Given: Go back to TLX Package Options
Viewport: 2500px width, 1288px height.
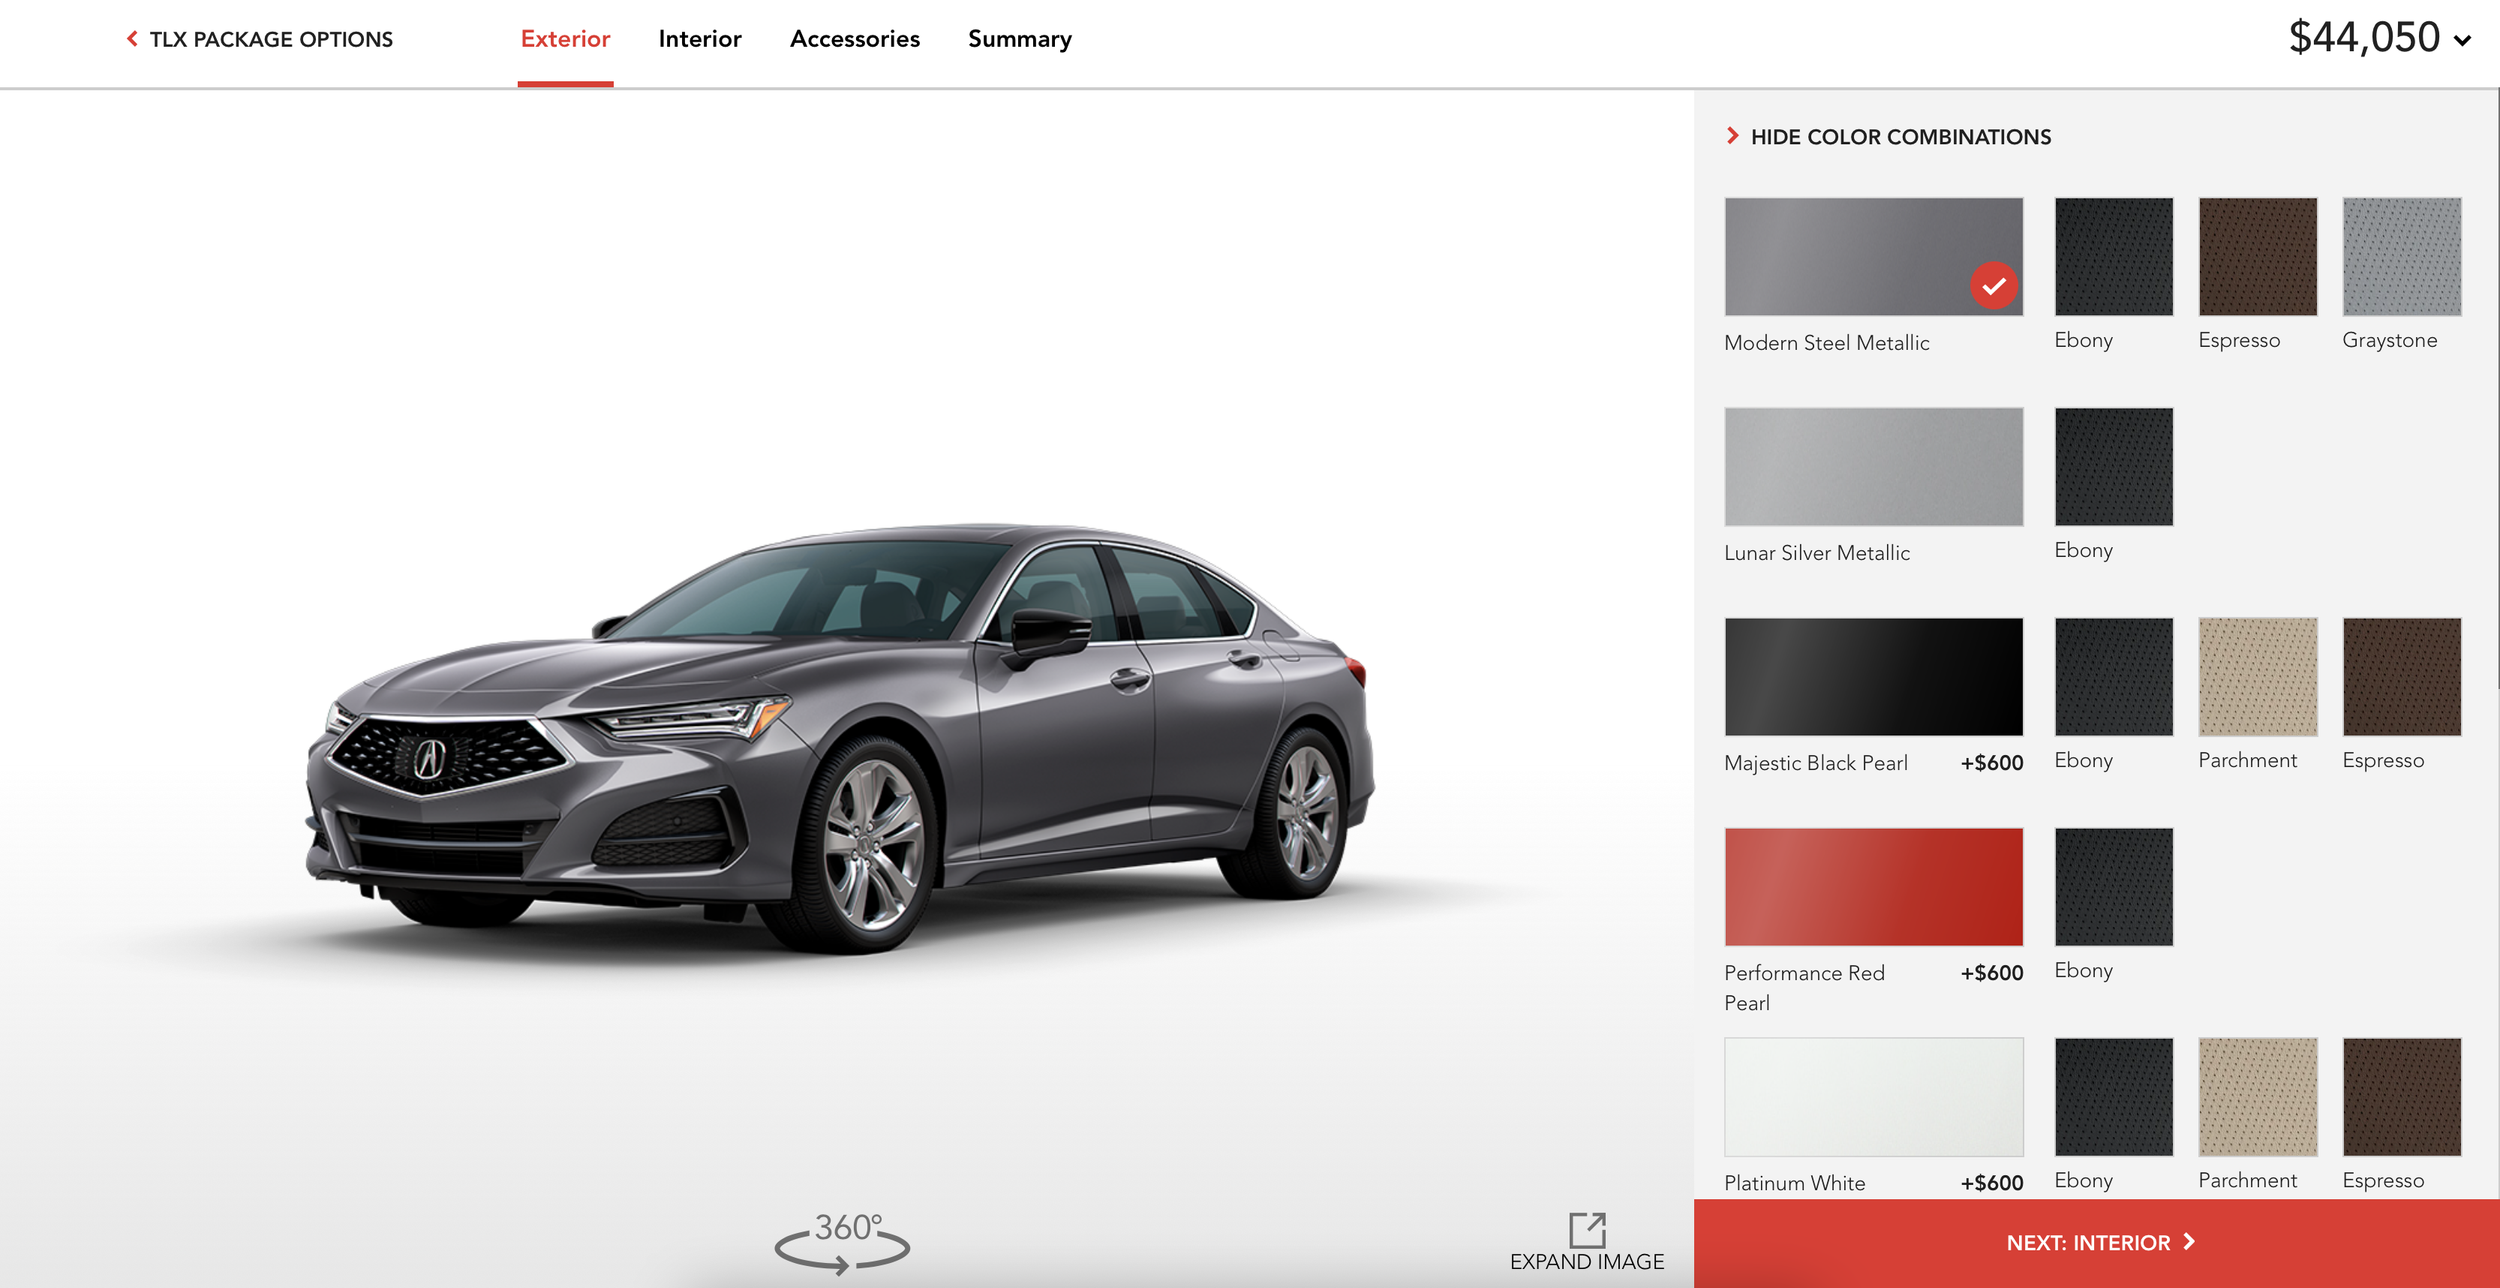Looking at the screenshot, I should click(x=259, y=39).
